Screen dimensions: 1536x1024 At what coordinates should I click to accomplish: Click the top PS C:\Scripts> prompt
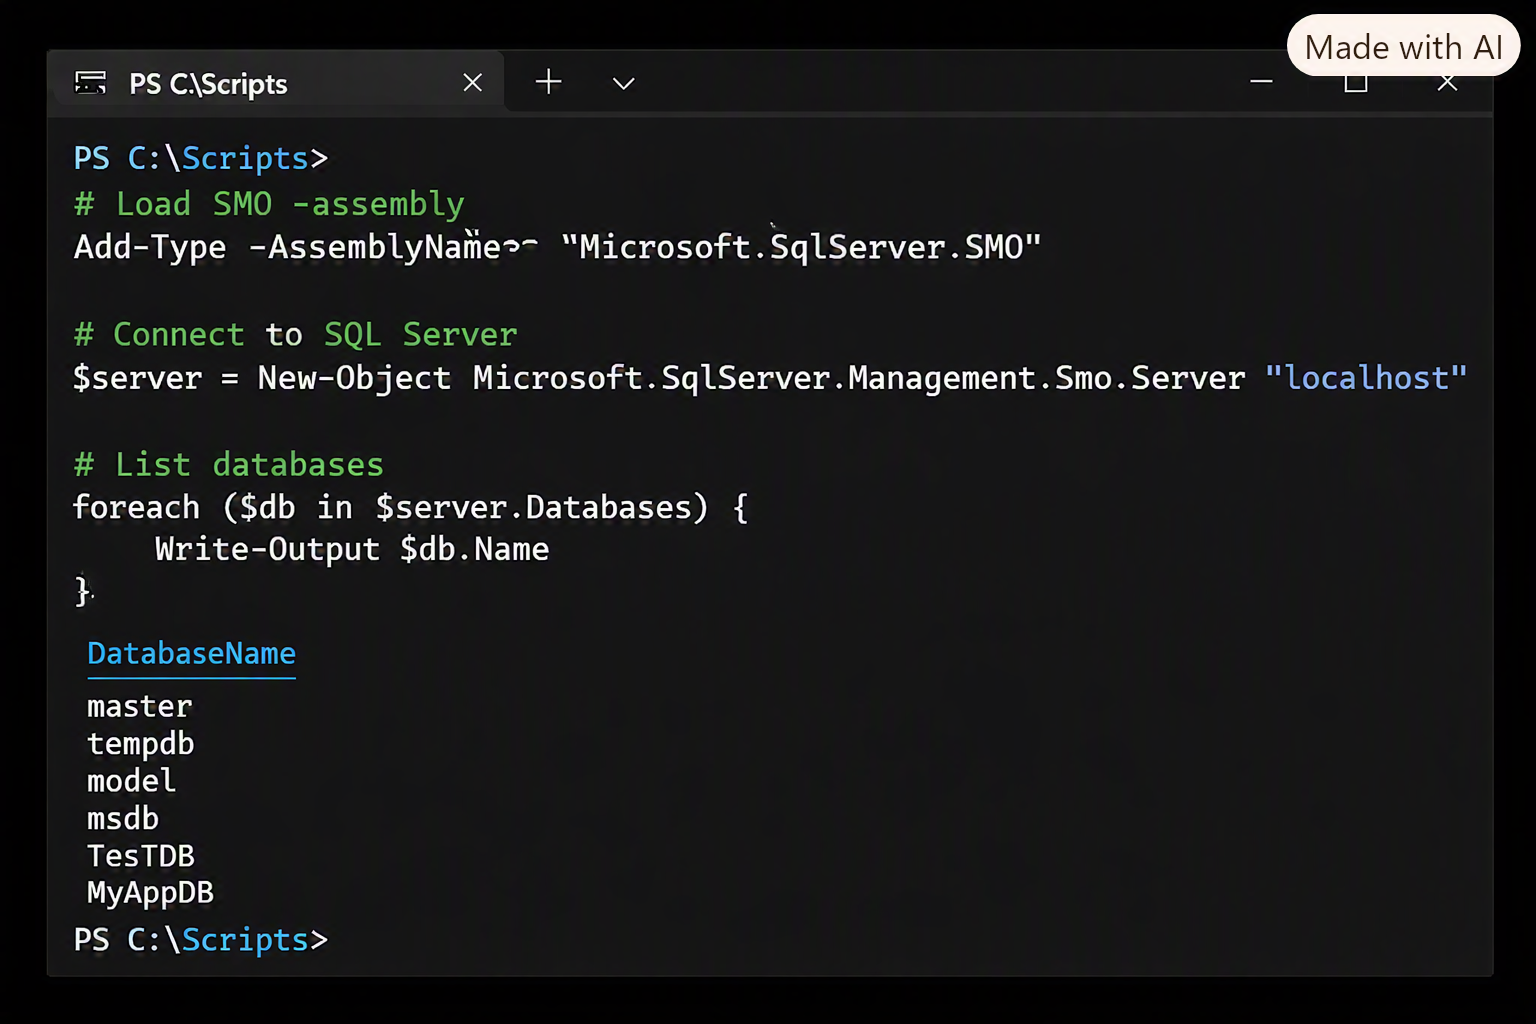click(x=201, y=158)
